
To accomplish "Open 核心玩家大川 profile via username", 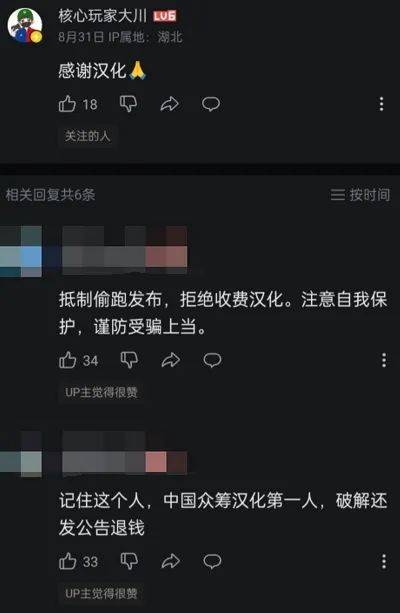I will (102, 16).
